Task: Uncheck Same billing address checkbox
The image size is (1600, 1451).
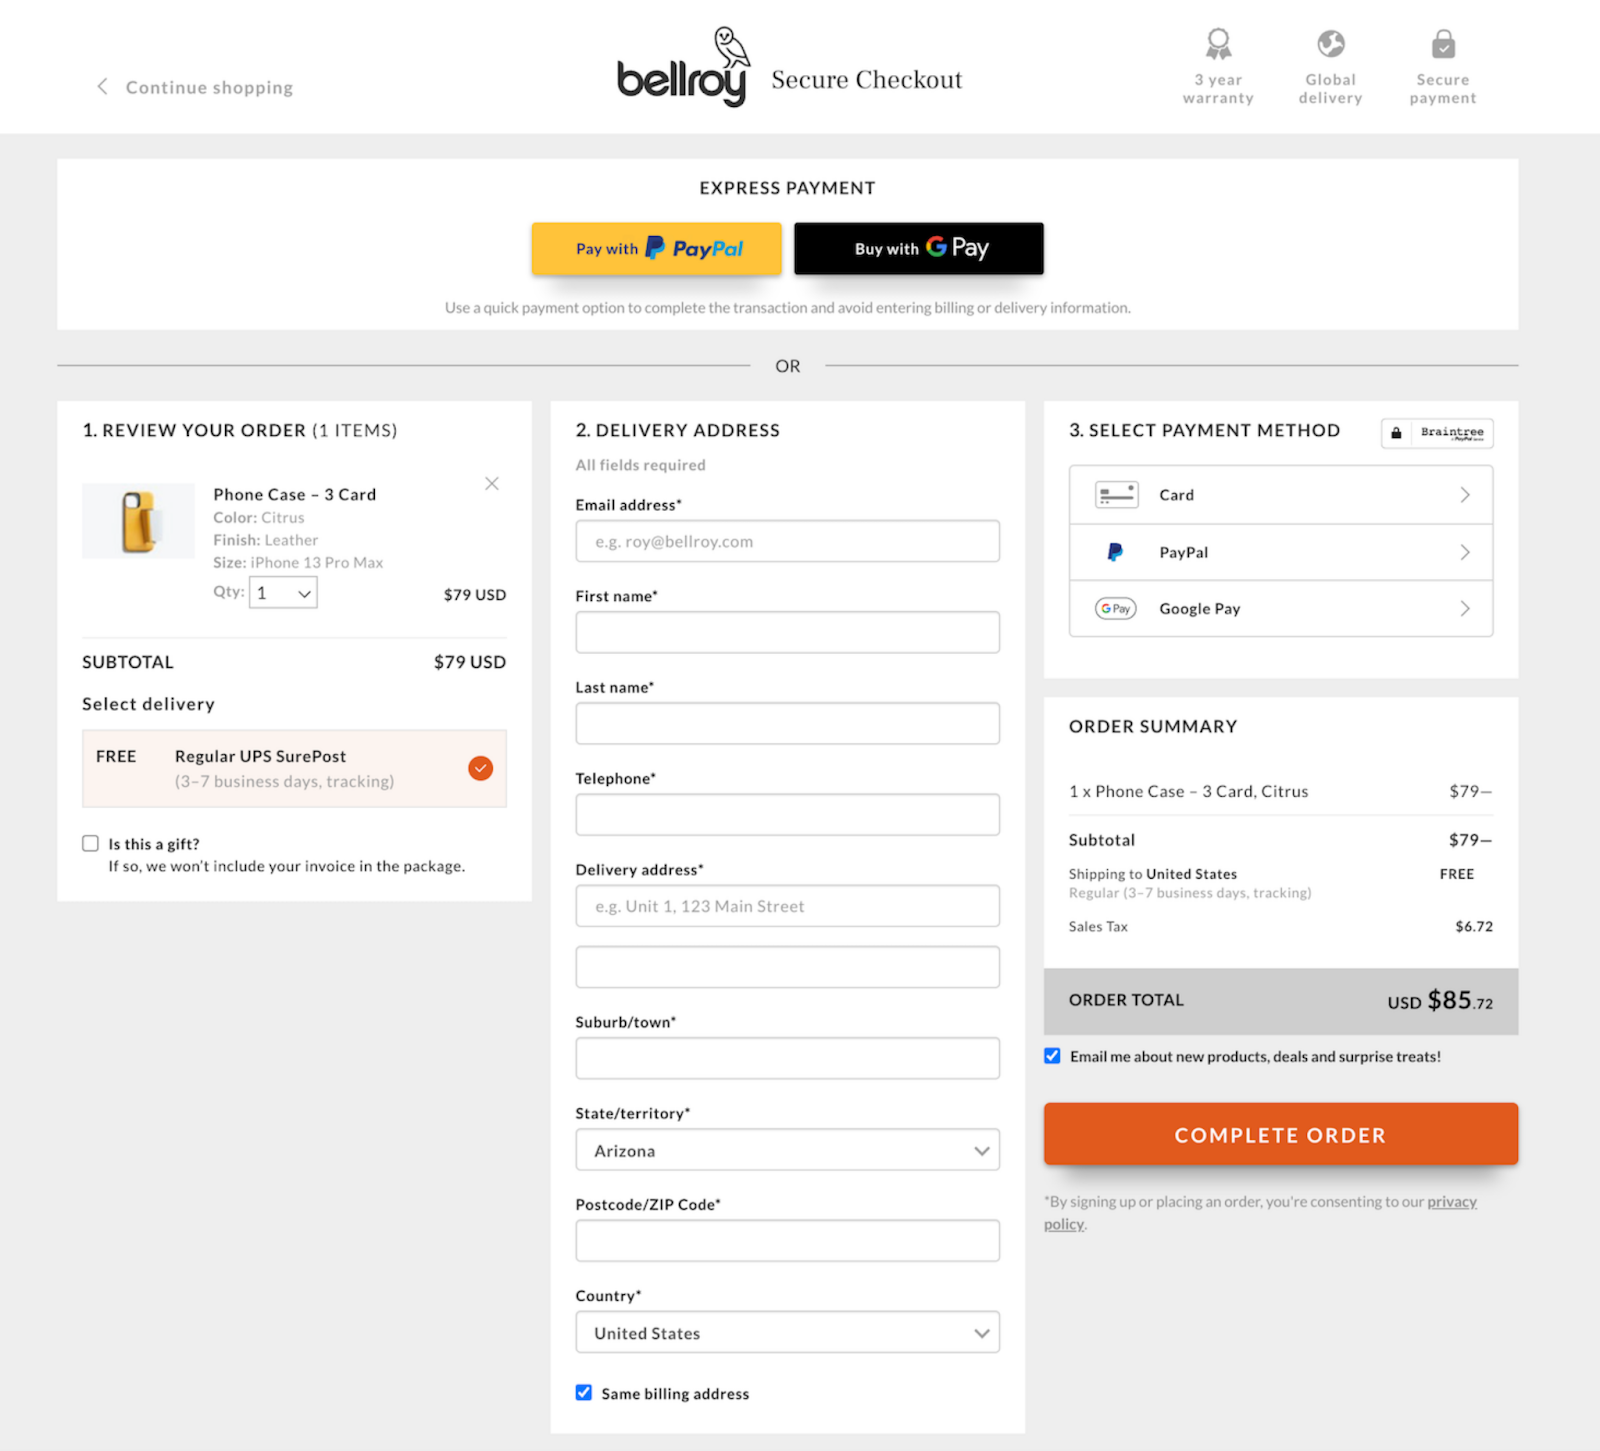Action: 584,1392
